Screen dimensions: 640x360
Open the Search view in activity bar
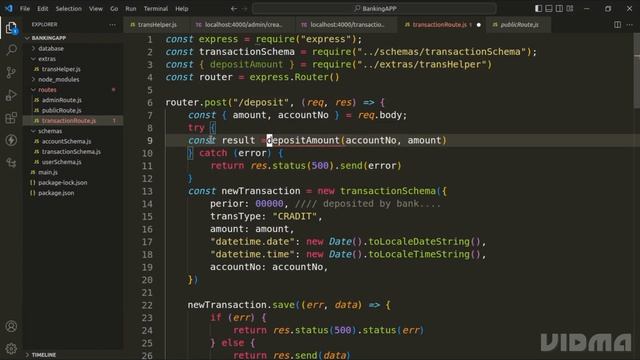11,50
